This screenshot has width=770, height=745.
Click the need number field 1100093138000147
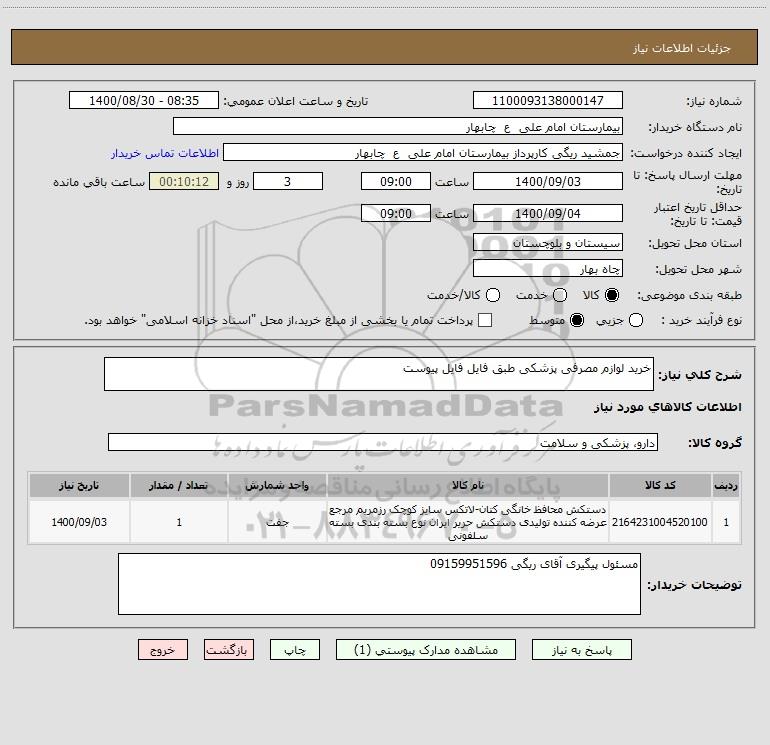tap(548, 100)
